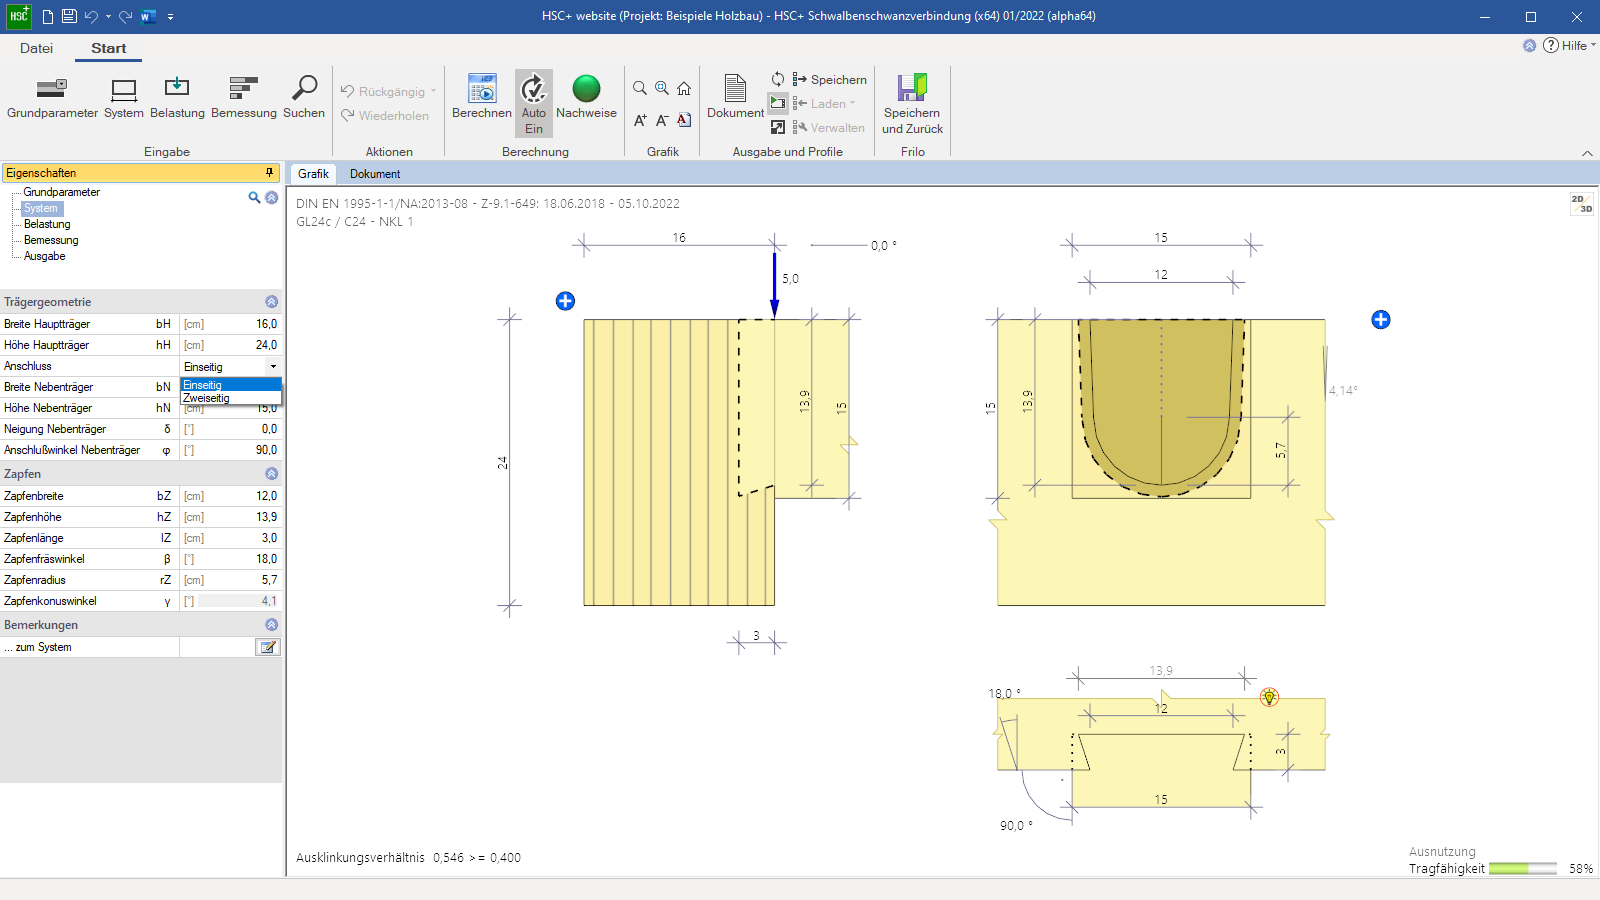
Task: Open the Grundparameter ribbon tool
Action: click(x=52, y=98)
